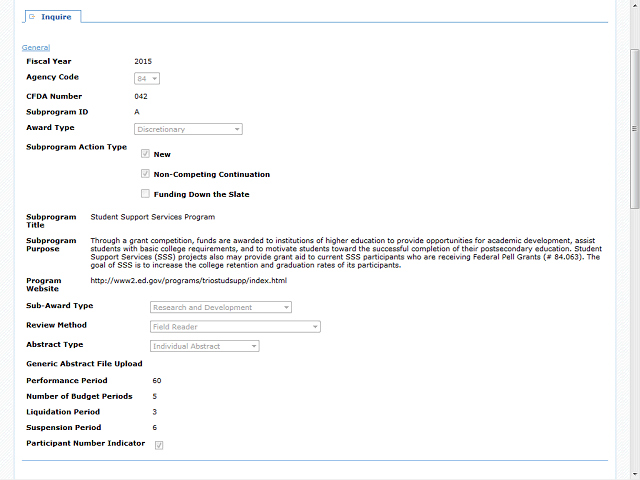
Task: Expand the Award Type Discretionary dropdown
Action: (188, 129)
